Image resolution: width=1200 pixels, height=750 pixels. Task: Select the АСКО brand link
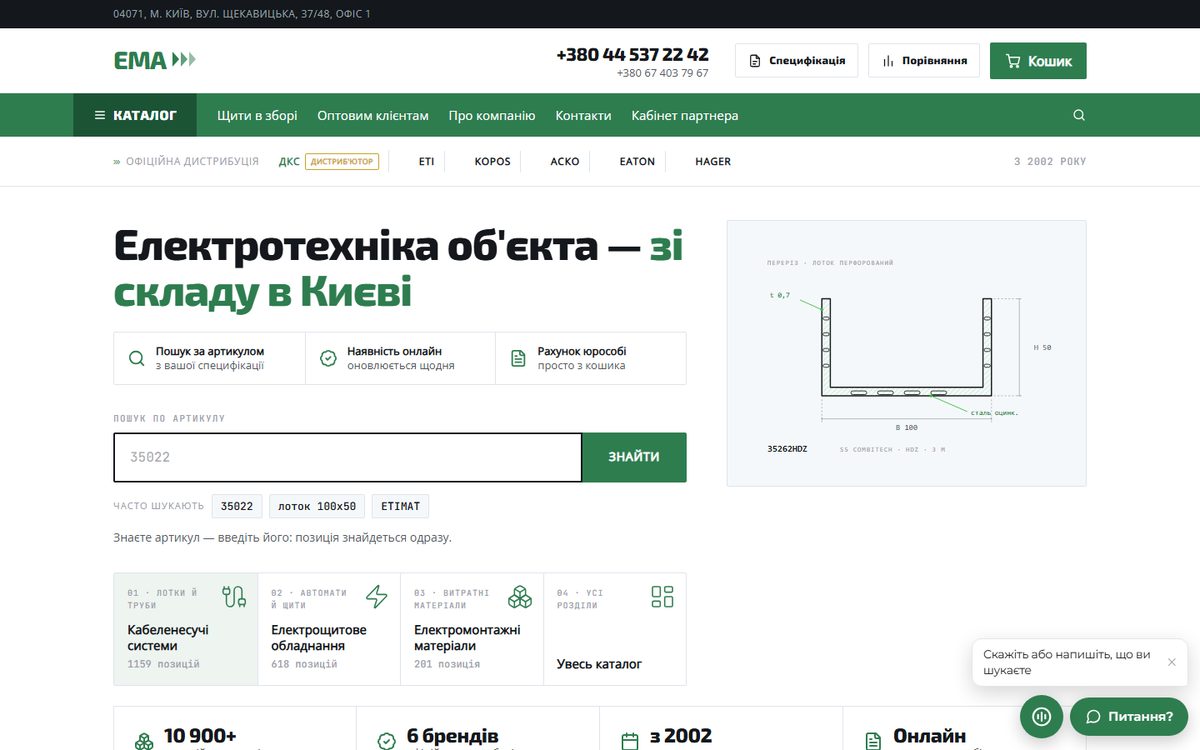565,161
